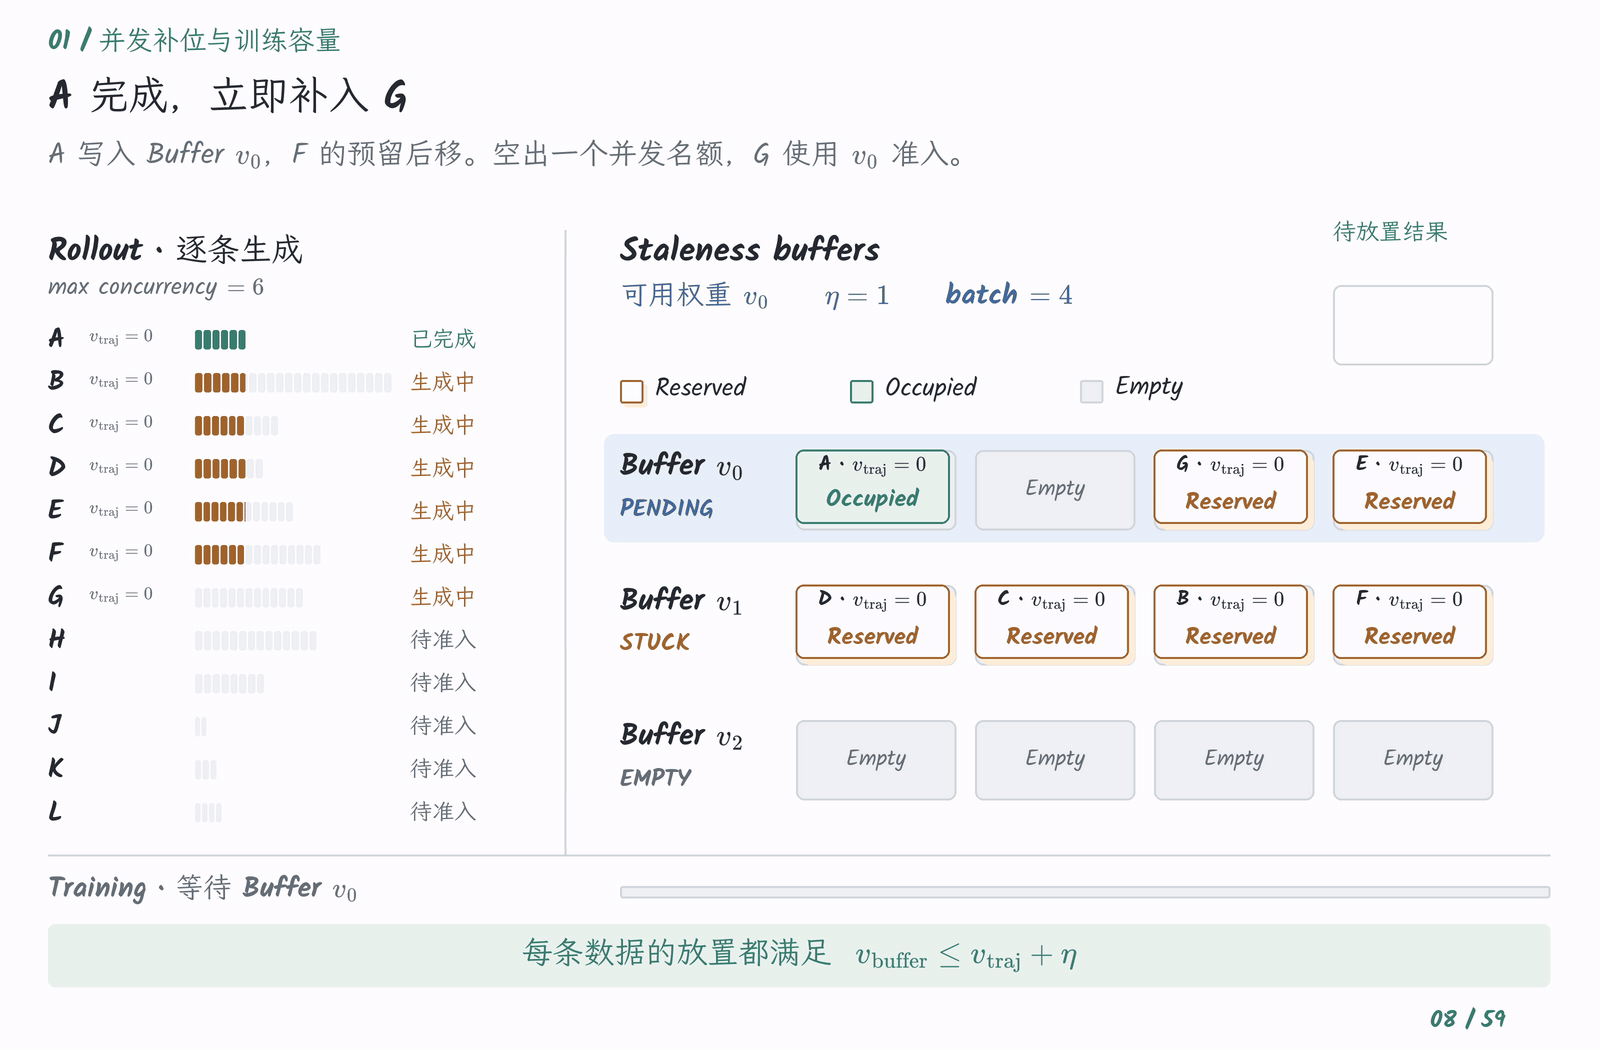Image resolution: width=1600 pixels, height=1050 pixels.
Task: Click the 生成中 status of row E
Action: [443, 511]
